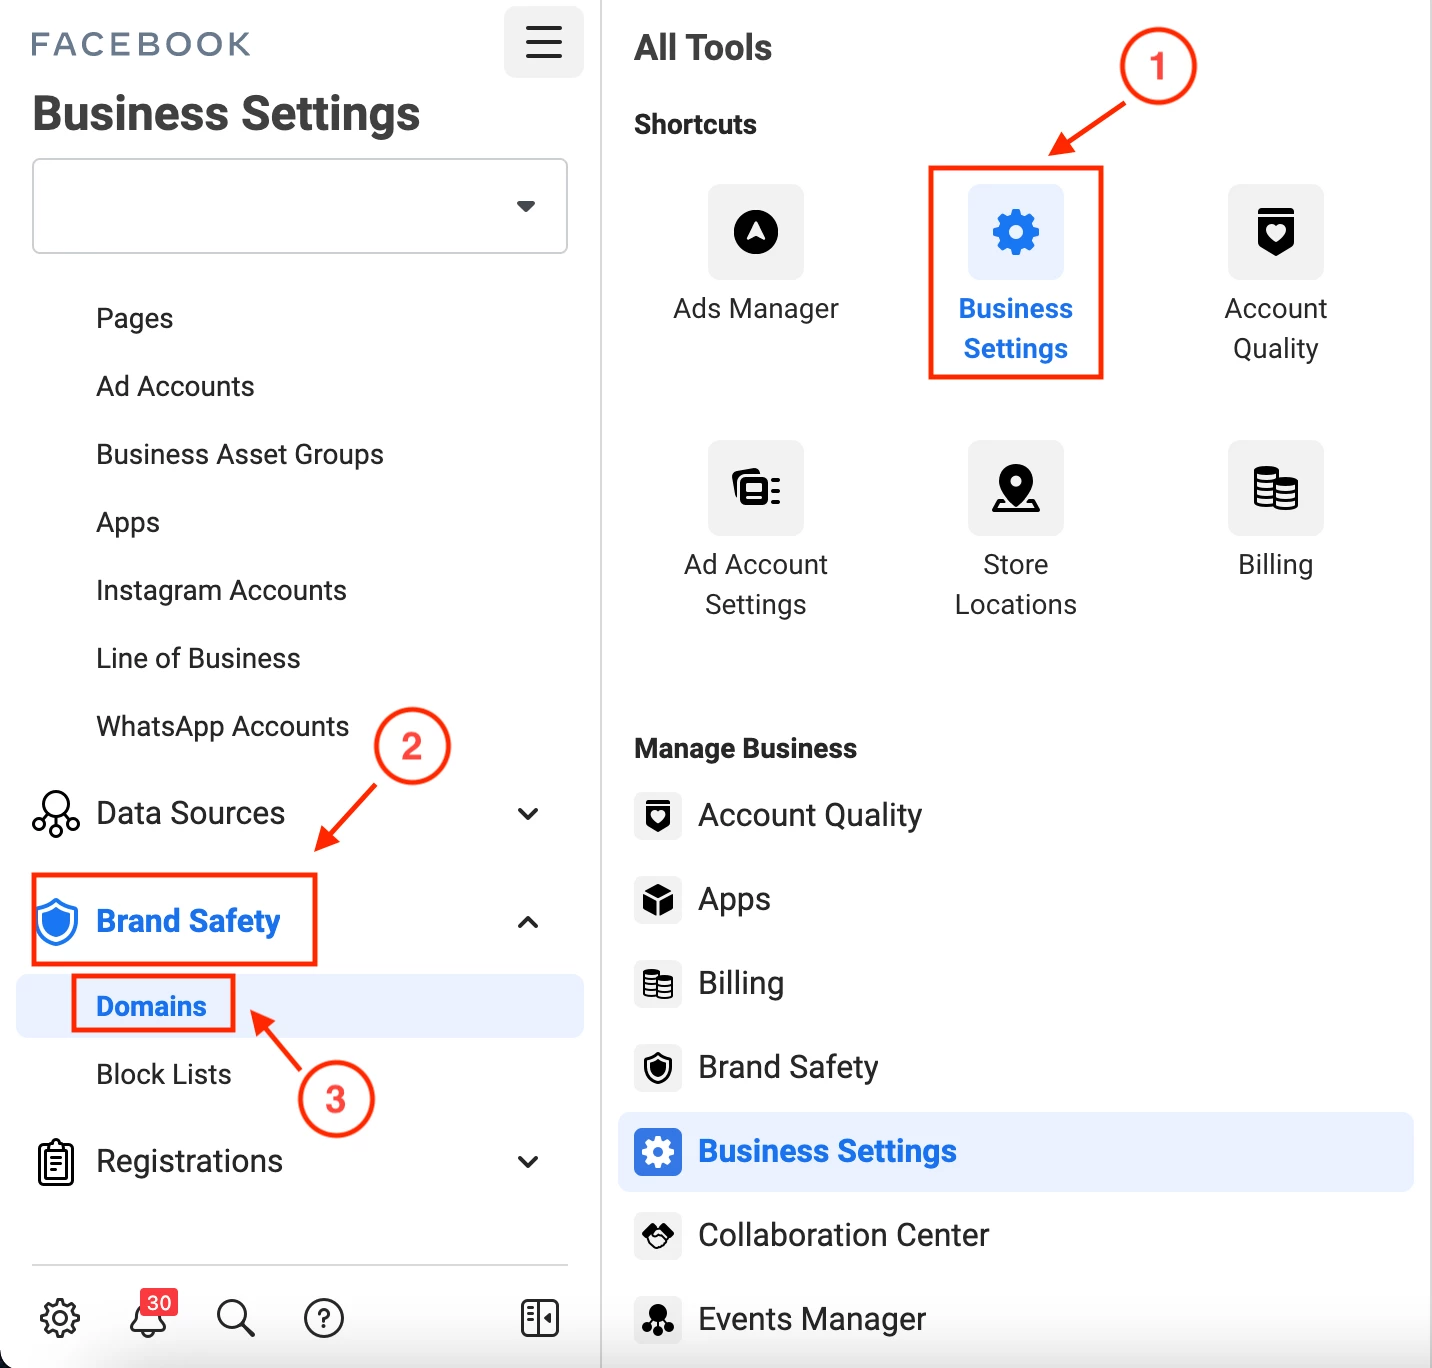The image size is (1432, 1368).
Task: Click the Registrations clipboard icon
Action: (56, 1162)
